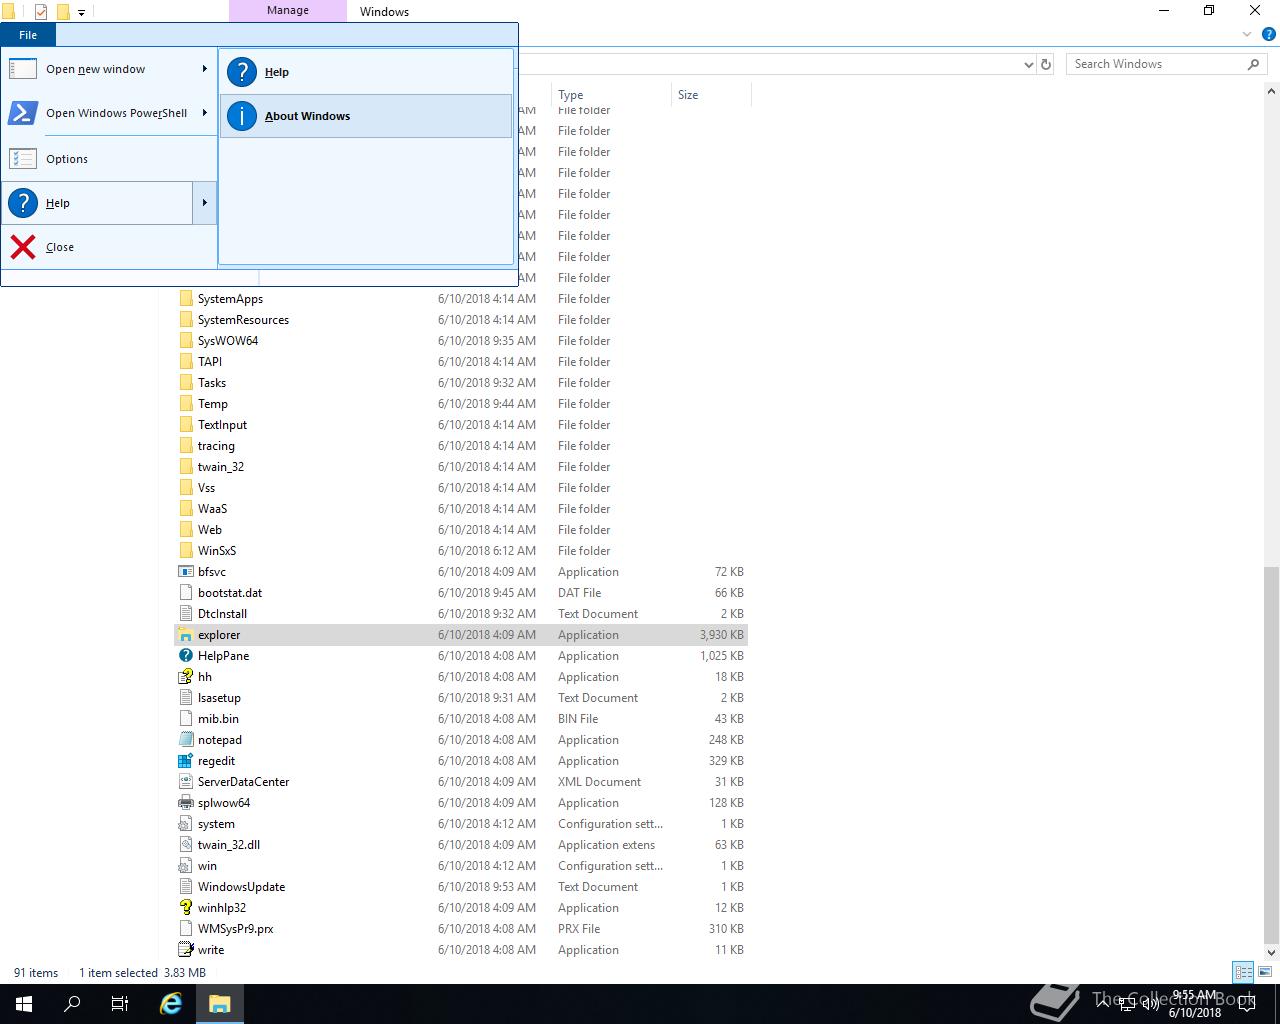1280x1024 pixels.
Task: Select the WinSxS folder
Action: [217, 551]
